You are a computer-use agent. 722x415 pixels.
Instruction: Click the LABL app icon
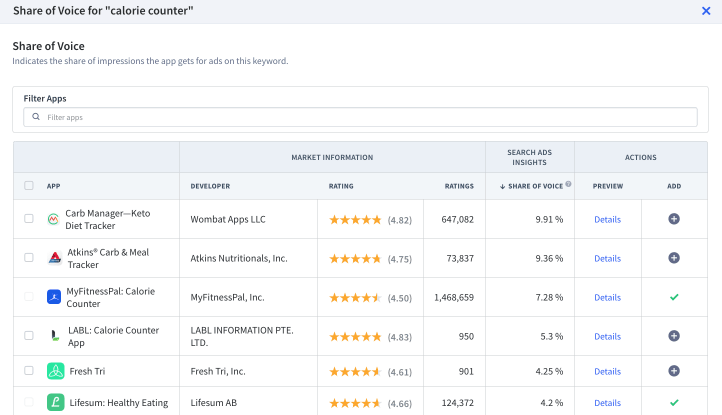pos(55,336)
